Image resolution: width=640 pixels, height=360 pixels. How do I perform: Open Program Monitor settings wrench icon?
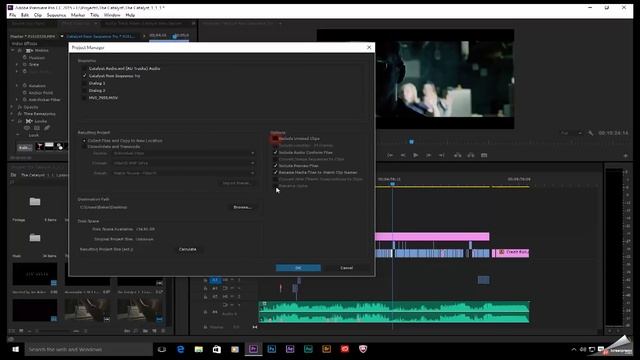pyautogui.click(x=591, y=133)
